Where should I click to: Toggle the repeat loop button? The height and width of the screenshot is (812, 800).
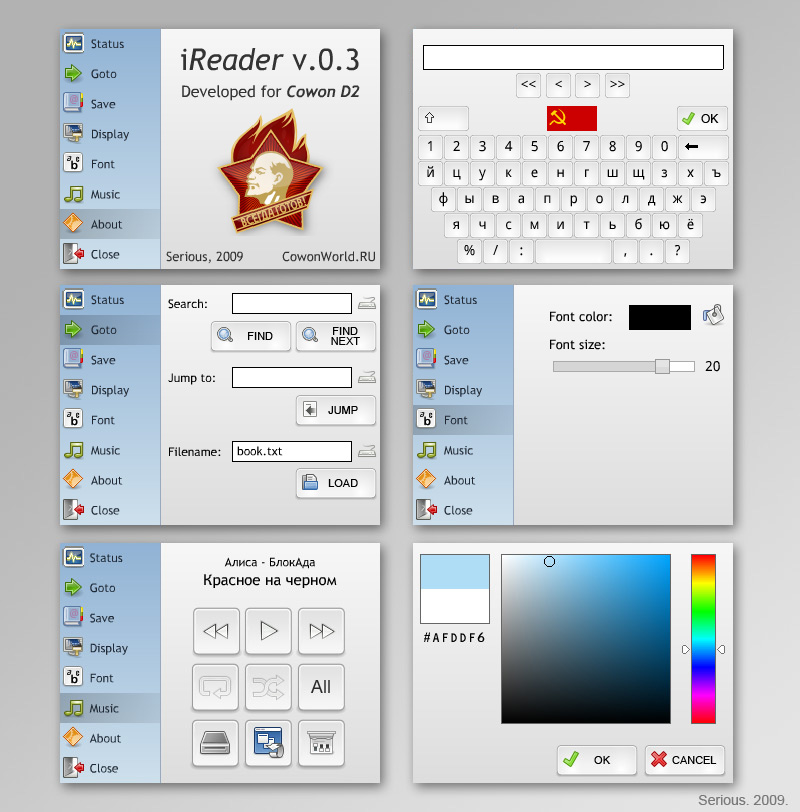click(x=215, y=687)
